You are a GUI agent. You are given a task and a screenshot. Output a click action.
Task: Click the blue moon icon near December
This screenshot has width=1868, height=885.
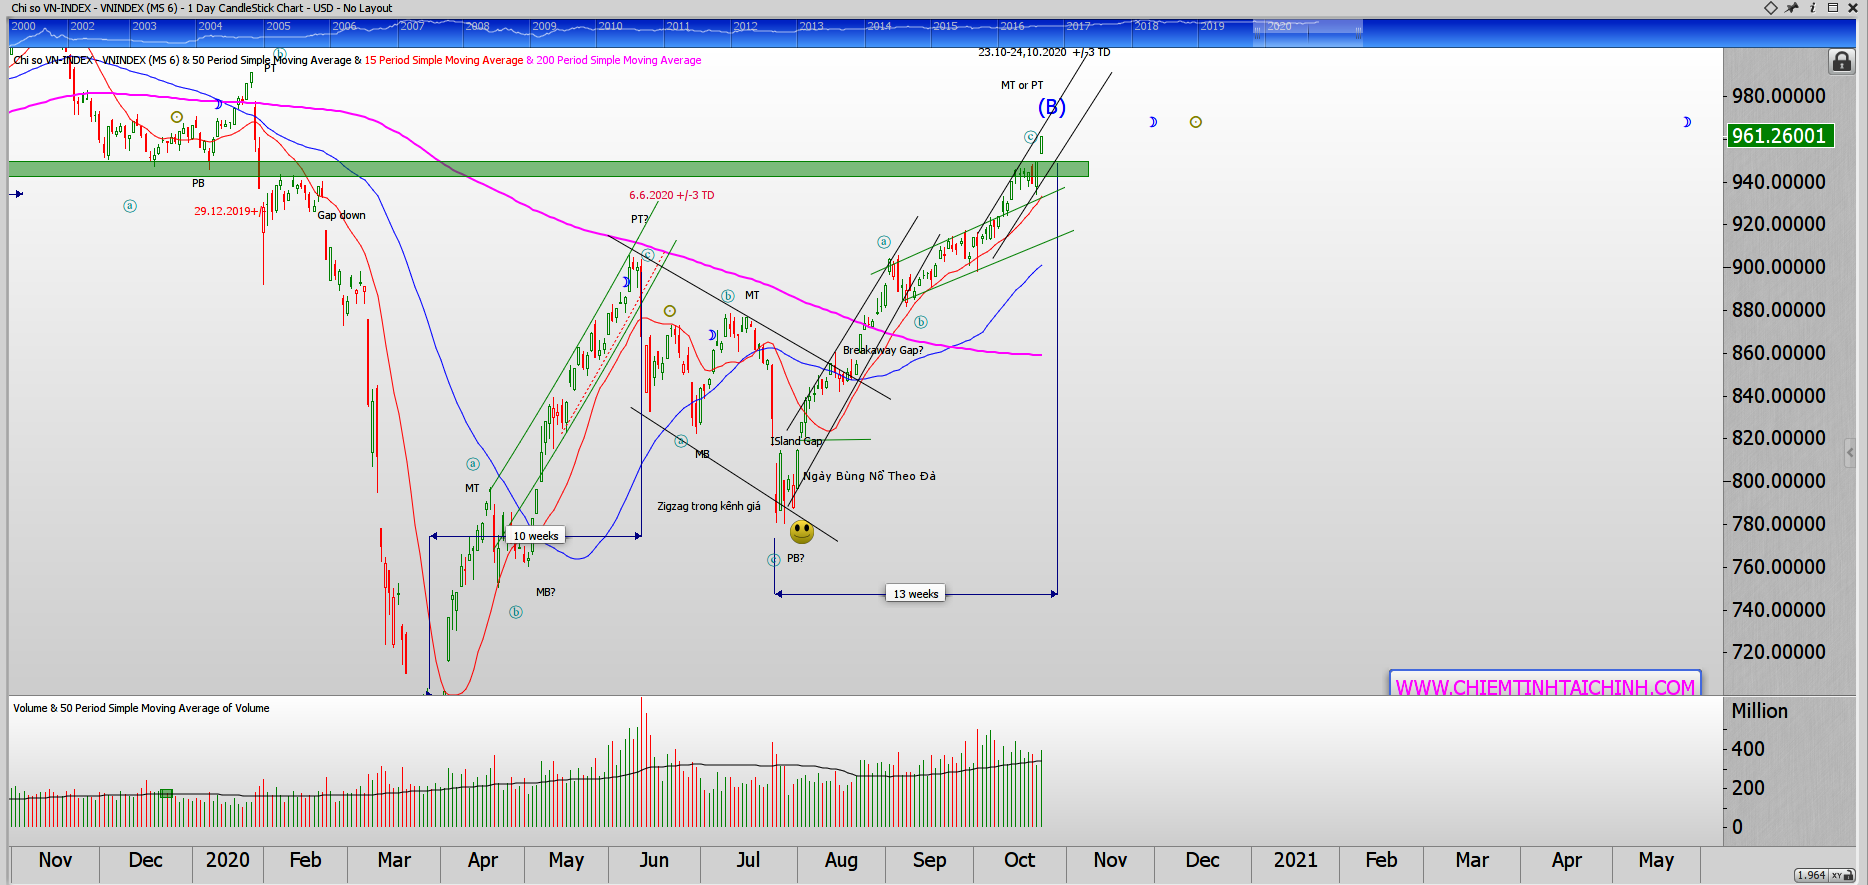1153,122
